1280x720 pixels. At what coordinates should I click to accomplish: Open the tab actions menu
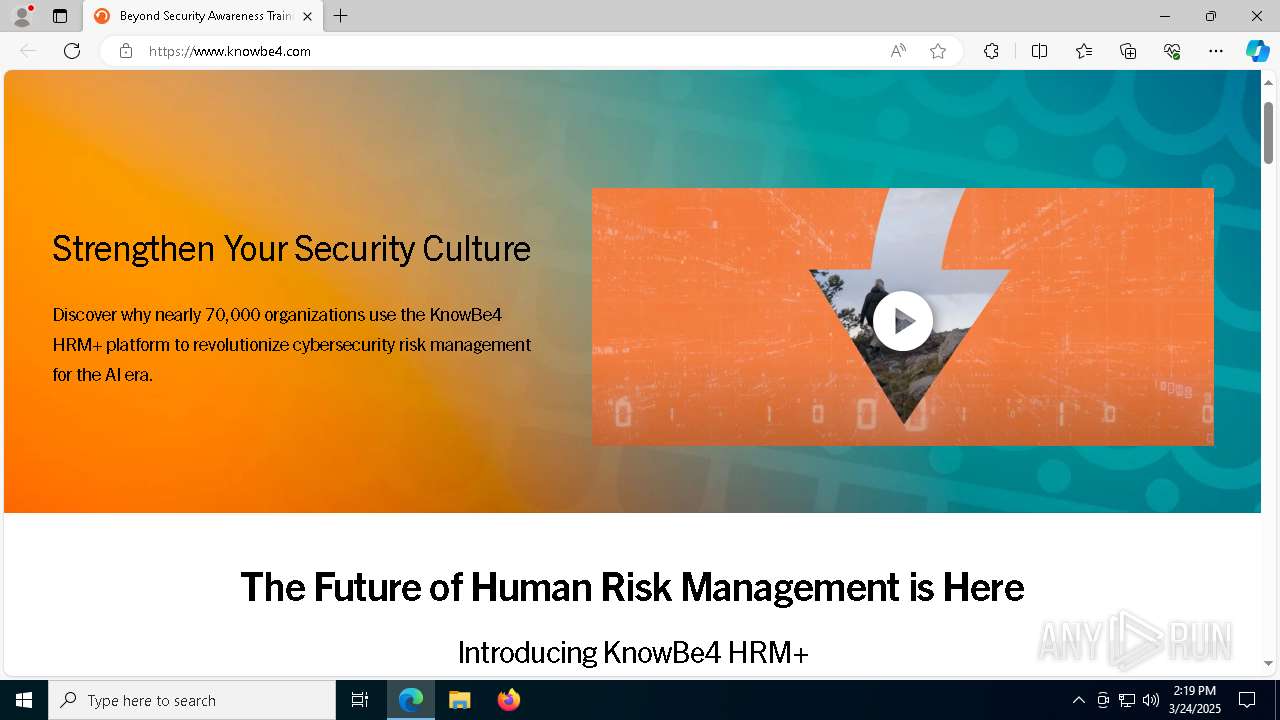pyautogui.click(x=60, y=16)
